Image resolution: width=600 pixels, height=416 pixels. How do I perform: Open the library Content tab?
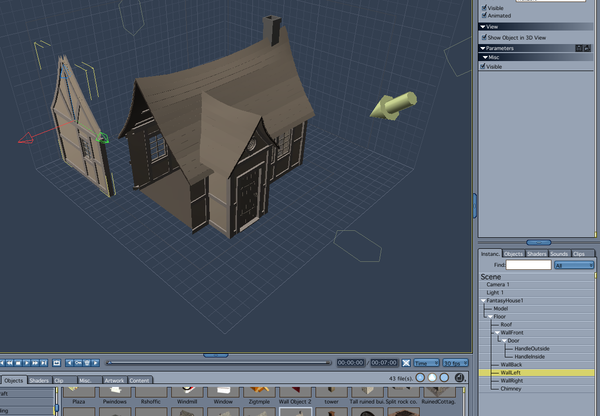click(x=139, y=380)
